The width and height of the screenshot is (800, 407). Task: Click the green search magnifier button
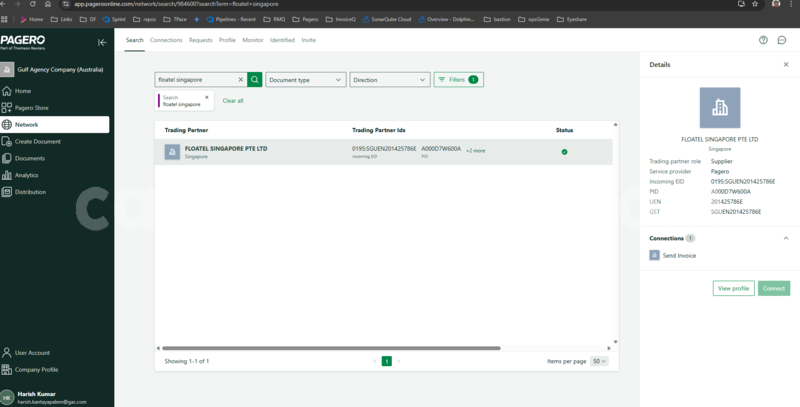[x=255, y=80]
